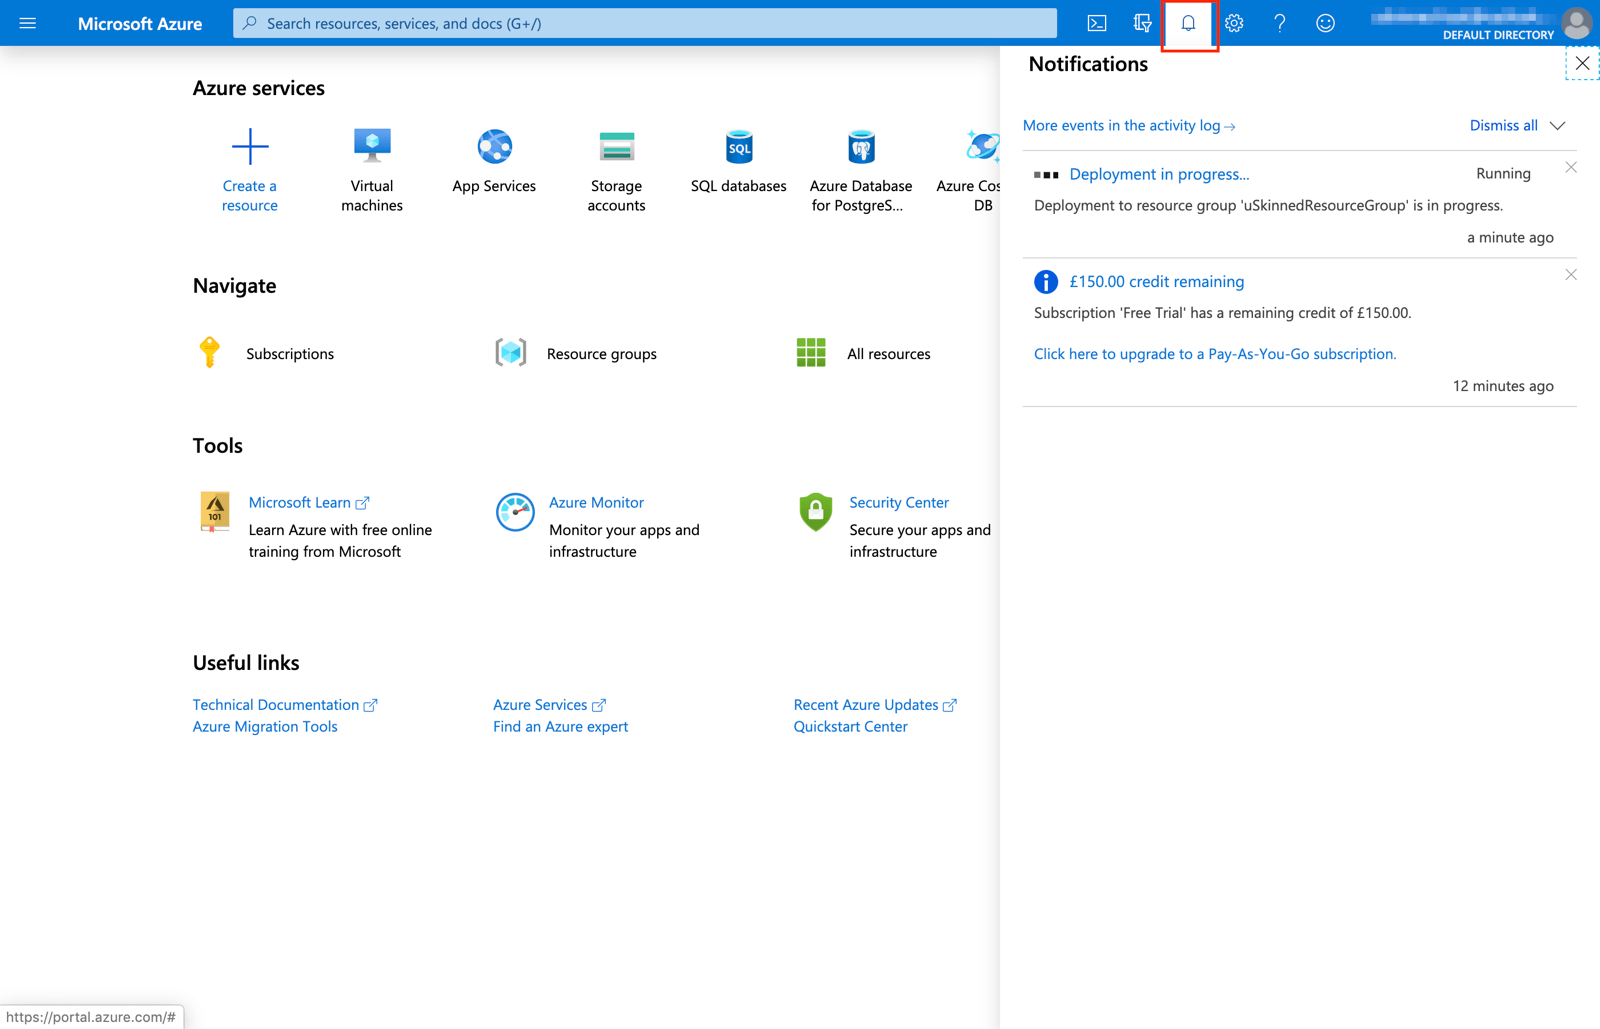
Task: Click the Resource groups cube icon
Action: tap(511, 352)
